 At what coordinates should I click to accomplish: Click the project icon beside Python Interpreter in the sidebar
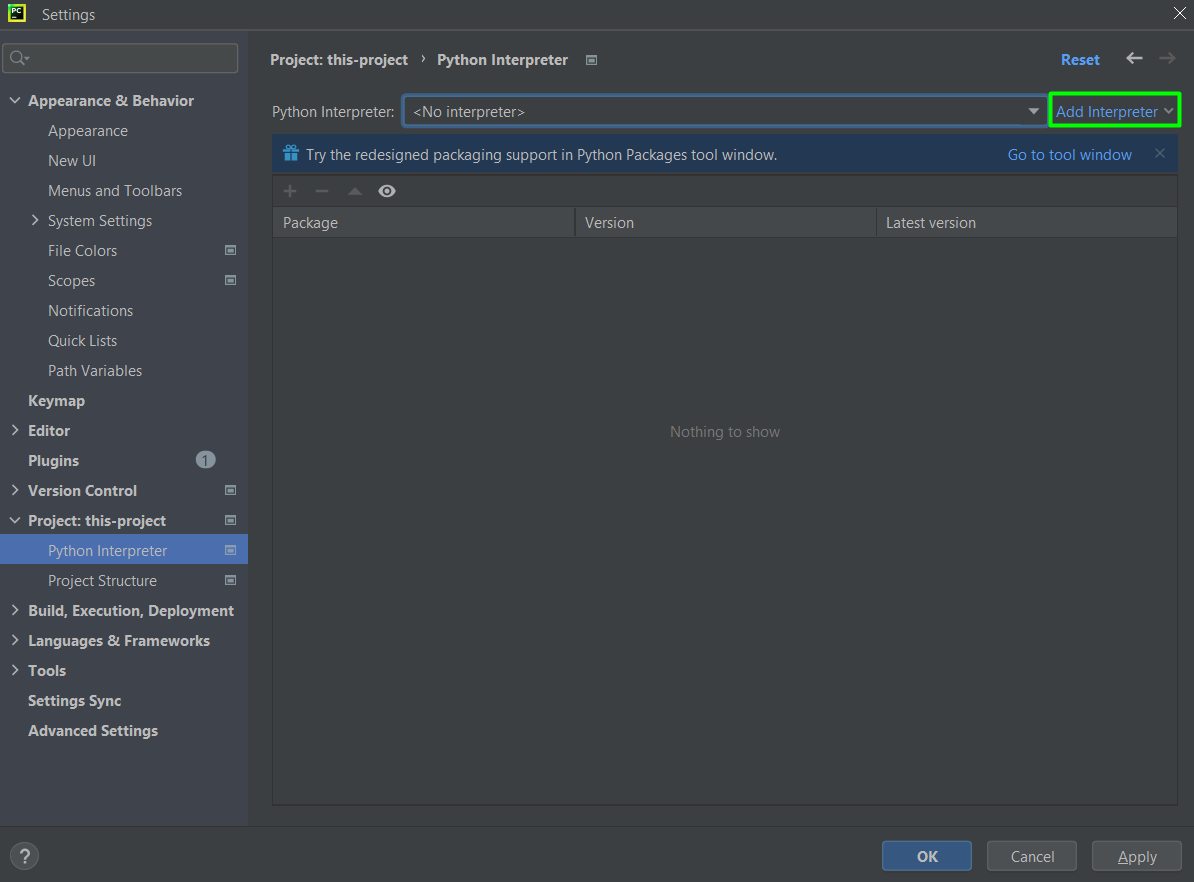[x=231, y=550]
